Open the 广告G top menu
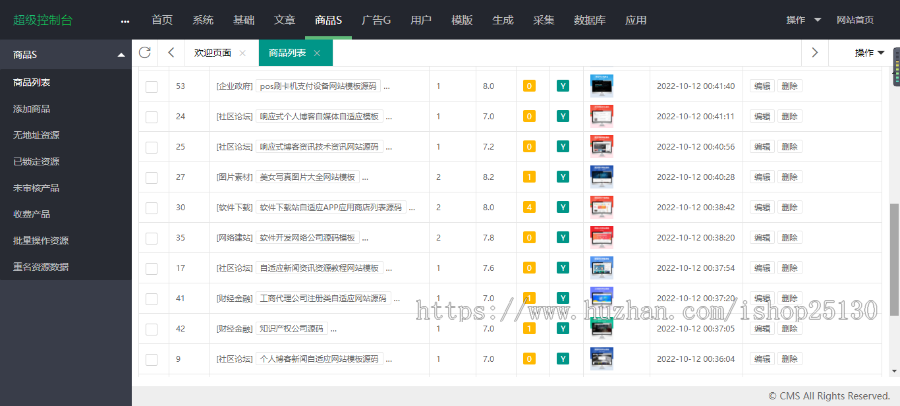Image resolution: width=900 pixels, height=406 pixels. coord(376,20)
